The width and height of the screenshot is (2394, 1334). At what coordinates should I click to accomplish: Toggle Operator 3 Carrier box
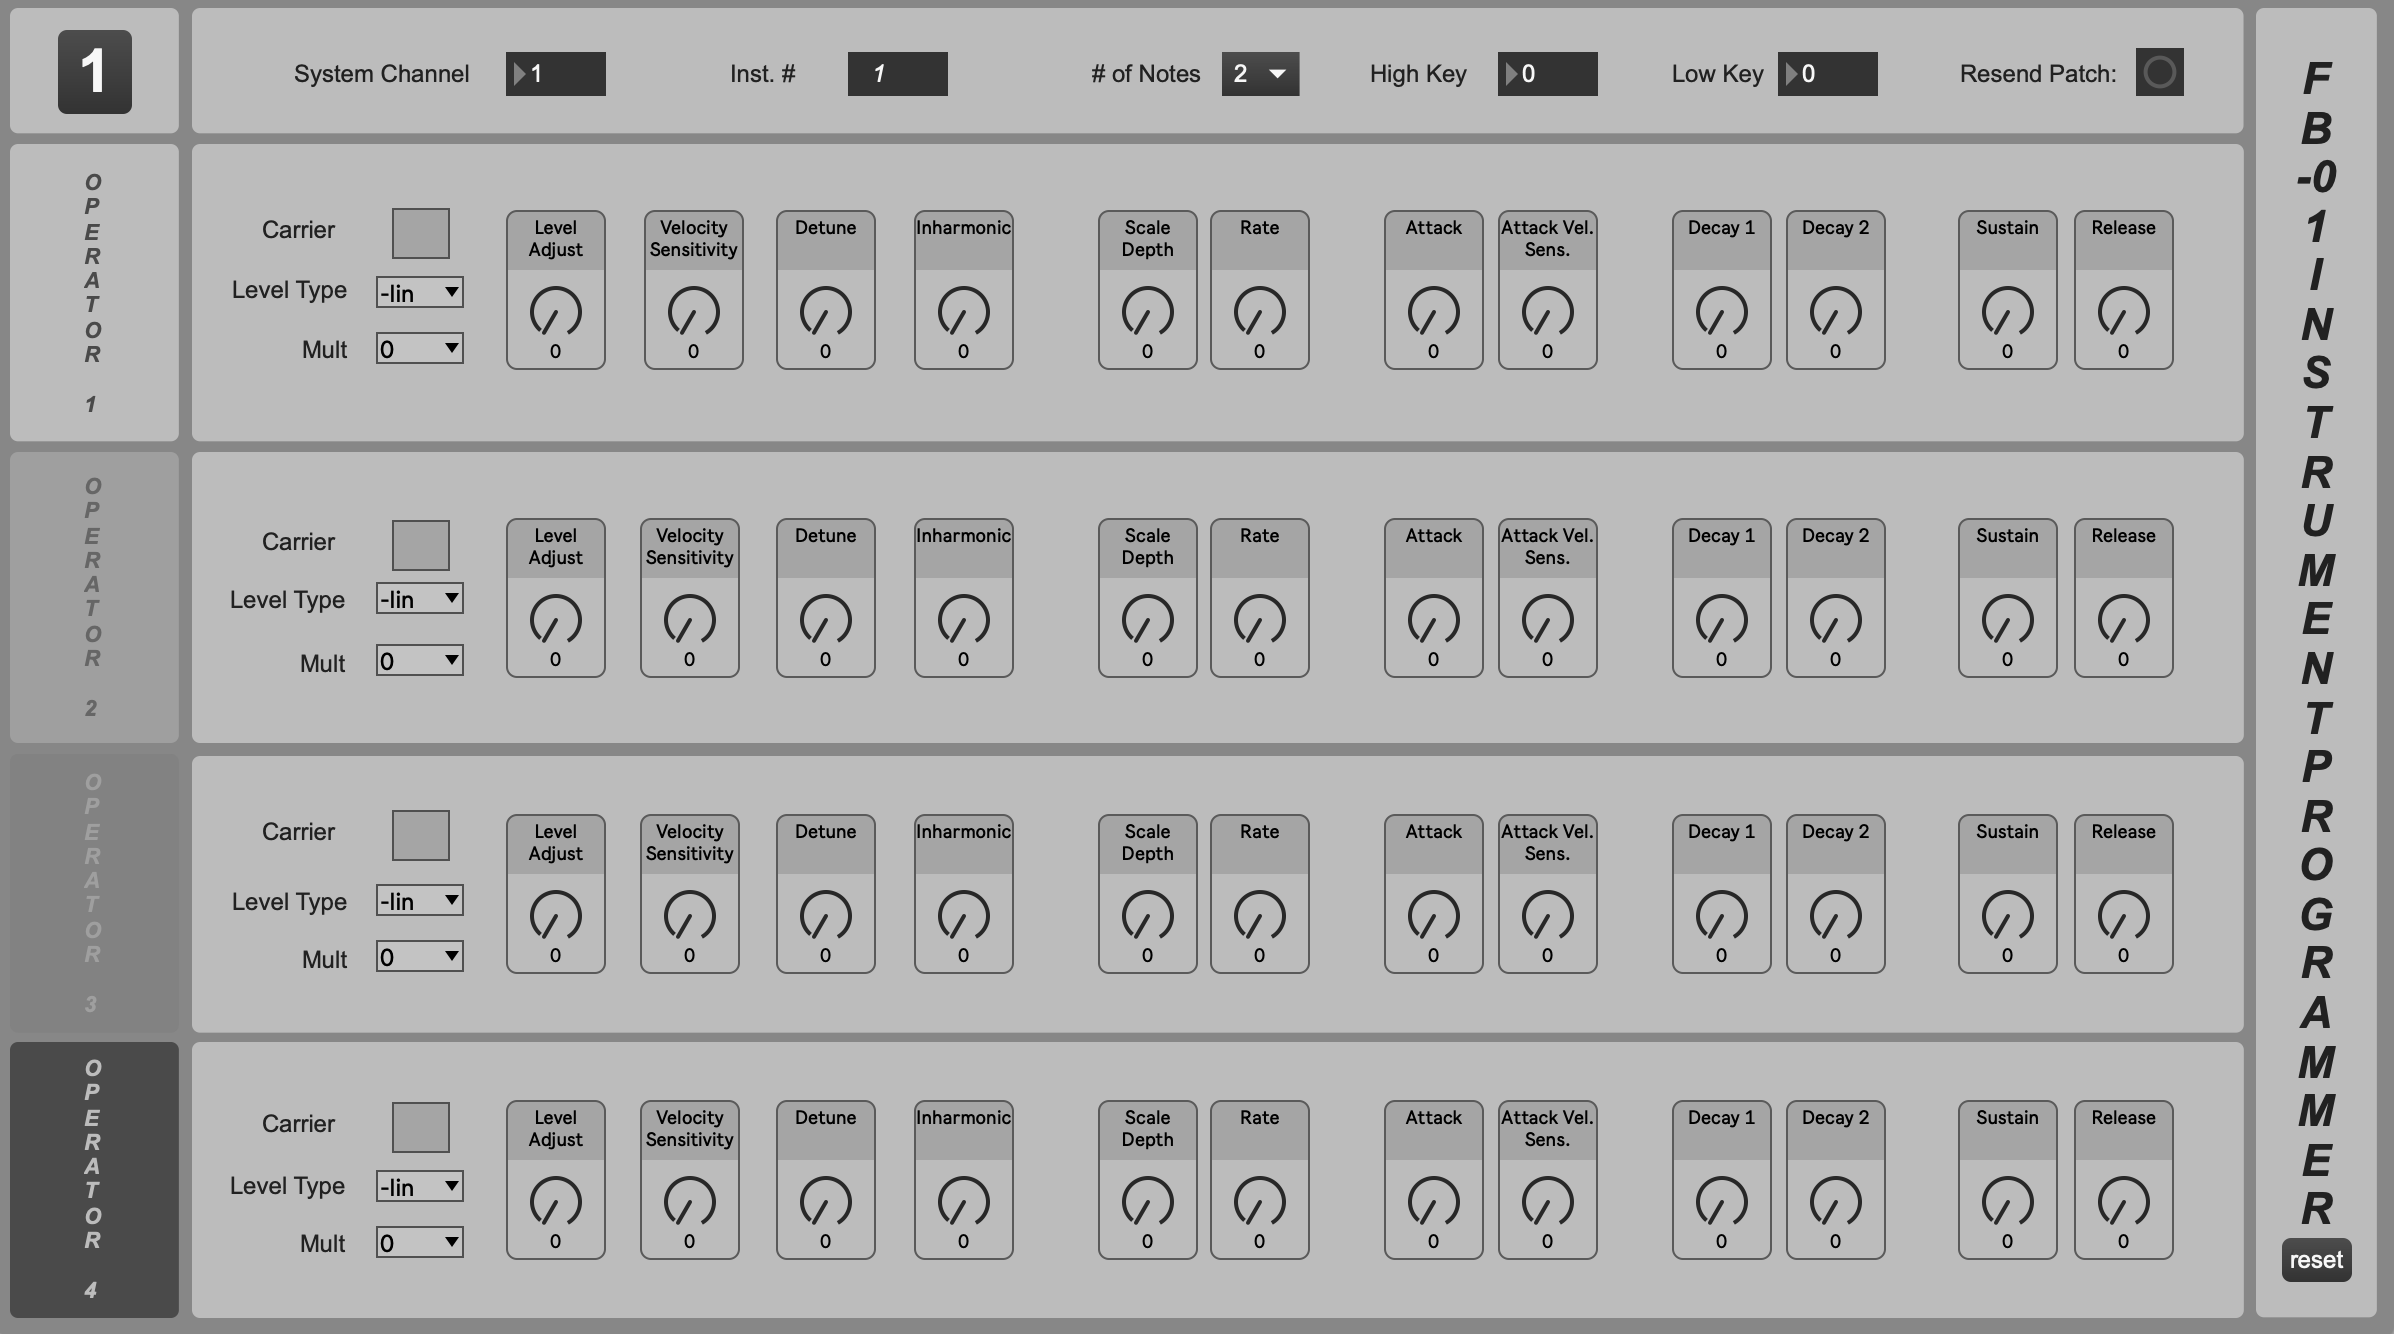tap(420, 835)
